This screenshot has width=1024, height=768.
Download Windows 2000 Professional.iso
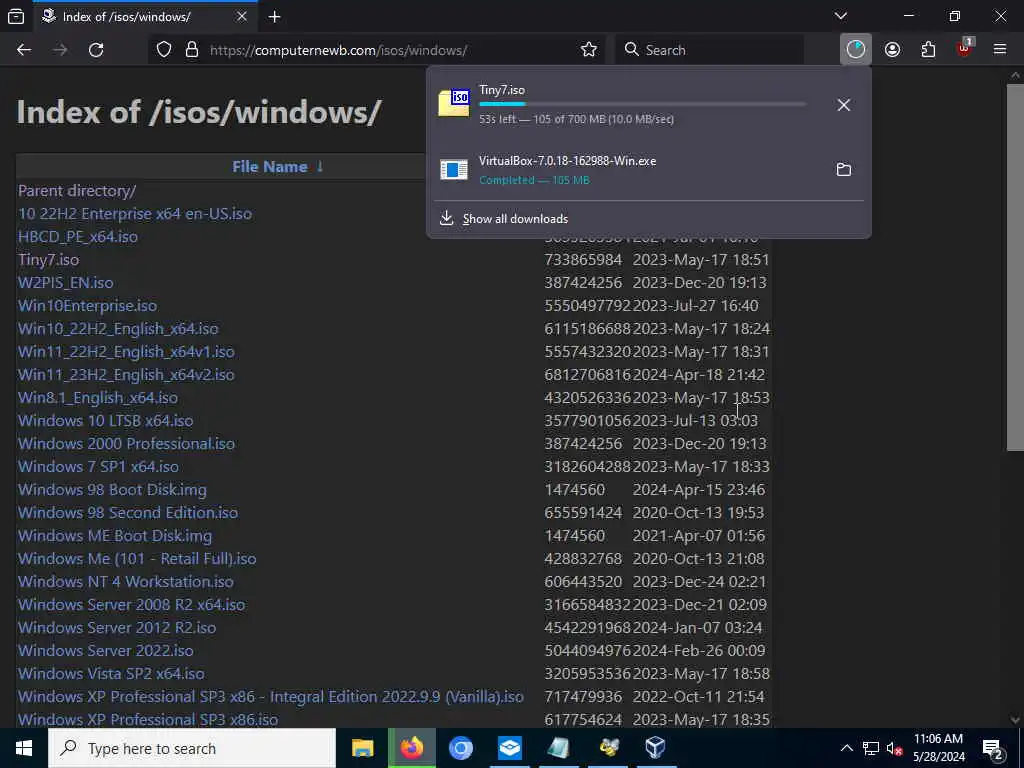click(x=127, y=443)
